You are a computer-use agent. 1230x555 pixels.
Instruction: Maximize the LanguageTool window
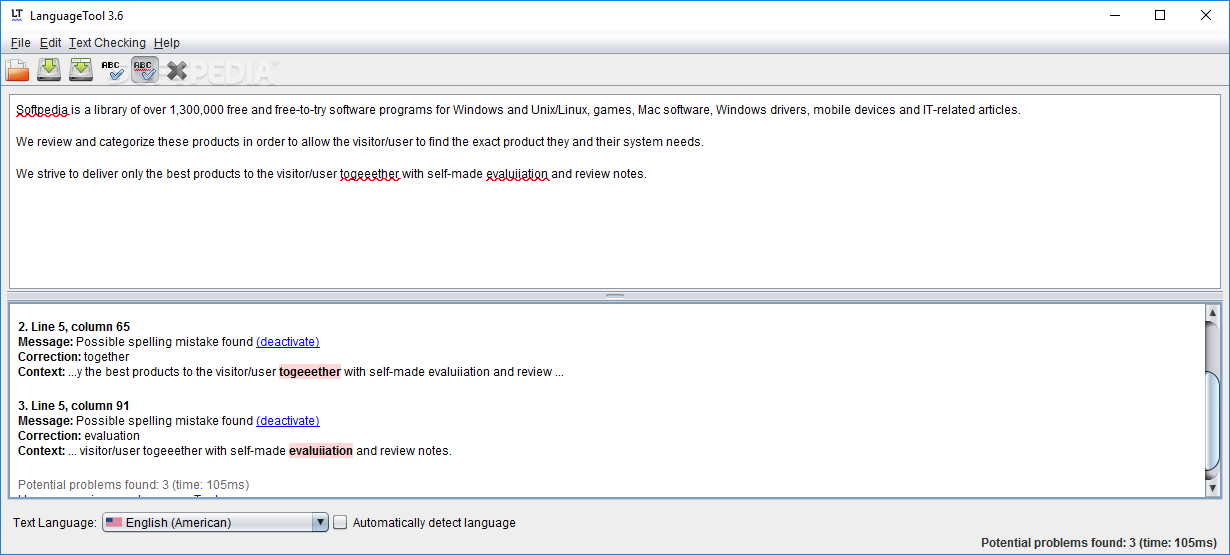coord(1160,15)
